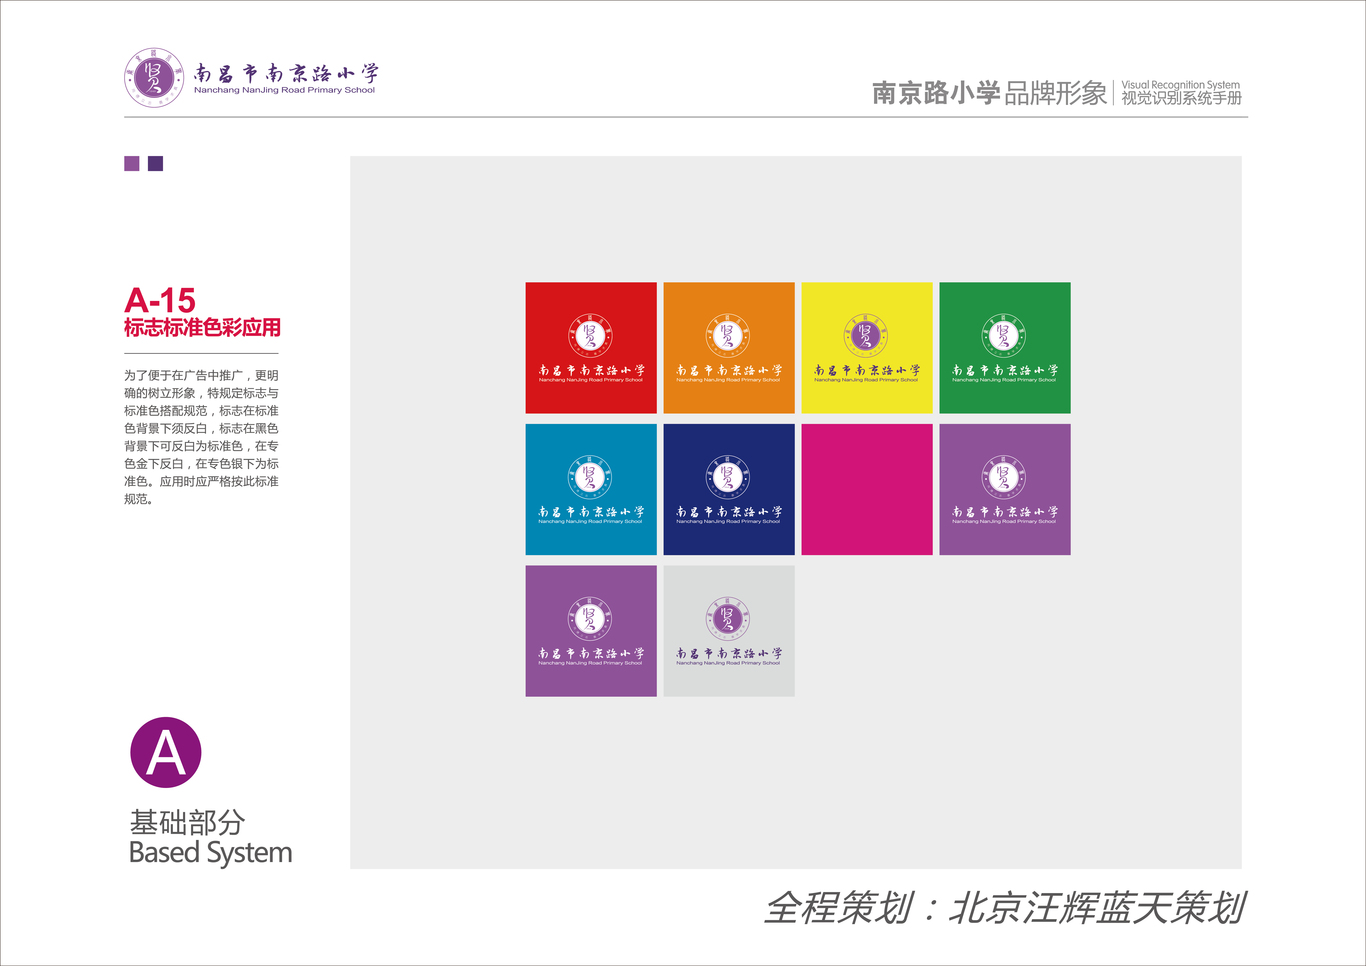Click the final paragraph line 规范。
This screenshot has height=966, width=1366.
[x=139, y=499]
